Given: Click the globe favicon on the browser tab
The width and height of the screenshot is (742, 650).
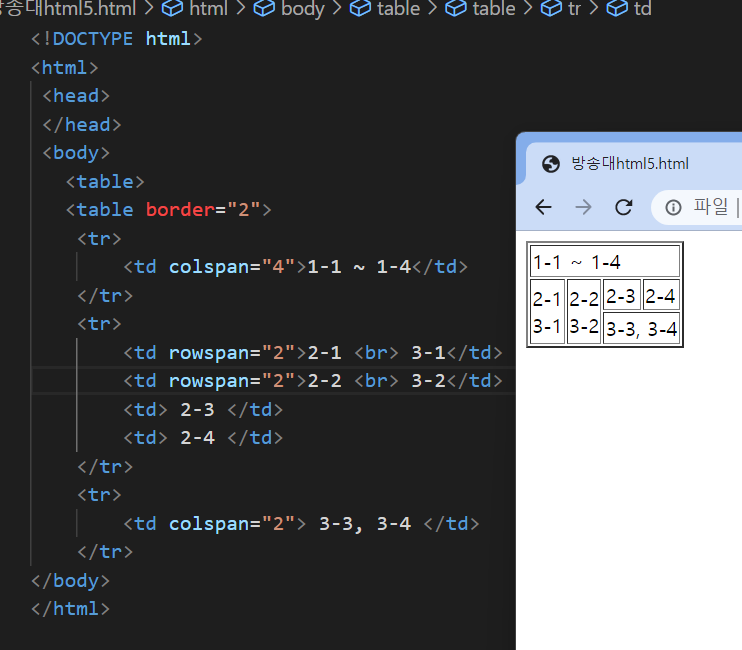Looking at the screenshot, I should 550,164.
